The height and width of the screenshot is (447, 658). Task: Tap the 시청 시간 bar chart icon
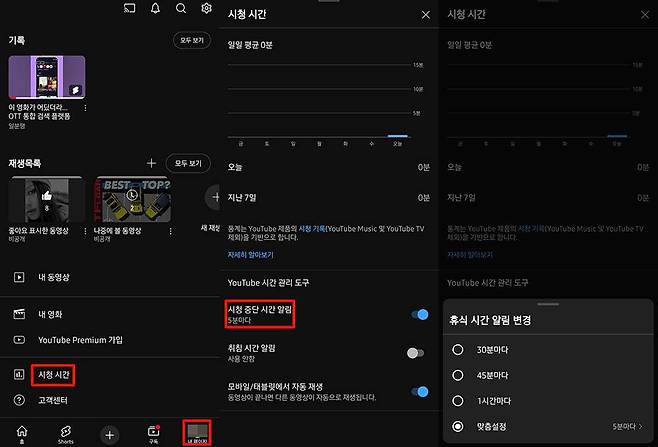point(19,374)
